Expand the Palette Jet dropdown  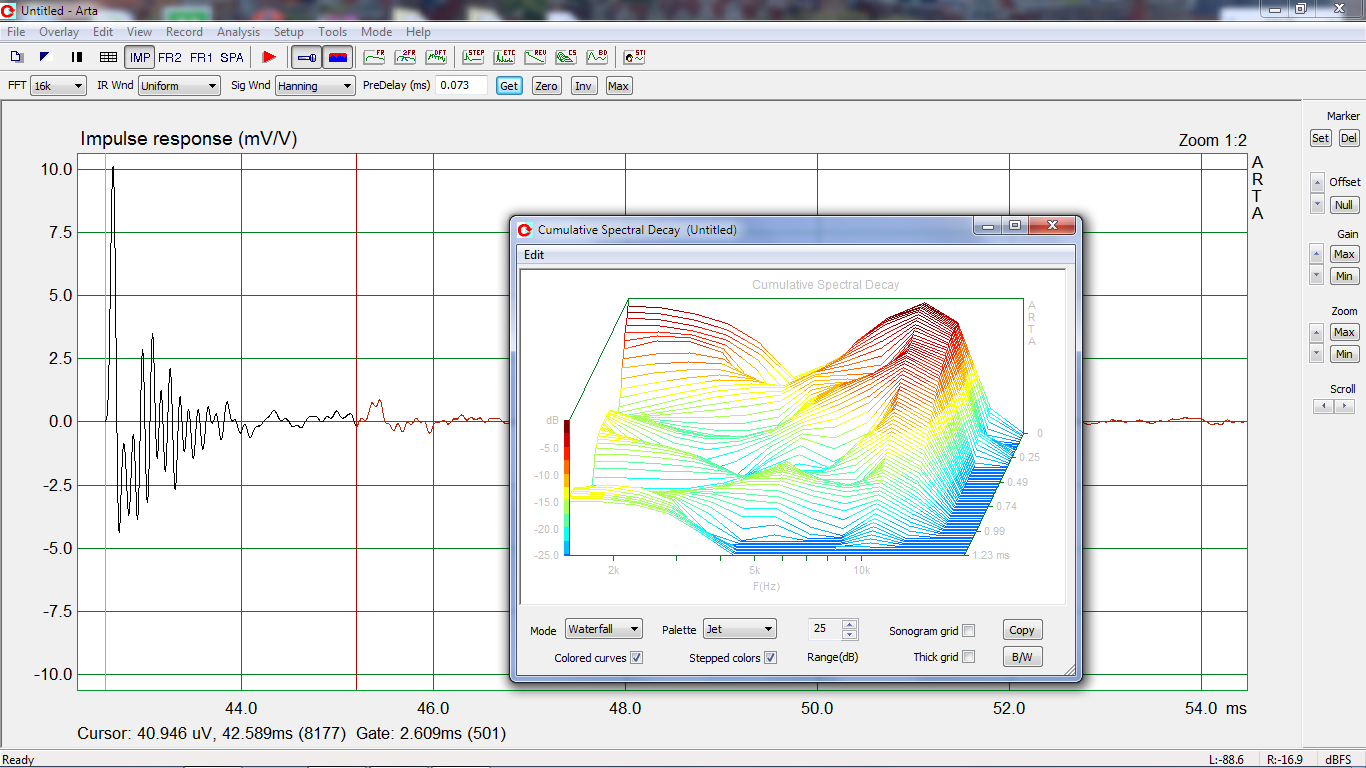tap(739, 629)
